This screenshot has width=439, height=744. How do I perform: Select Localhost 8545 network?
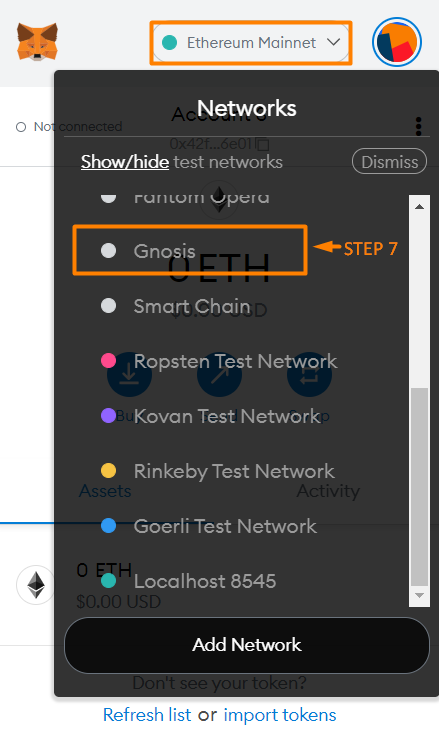[205, 581]
